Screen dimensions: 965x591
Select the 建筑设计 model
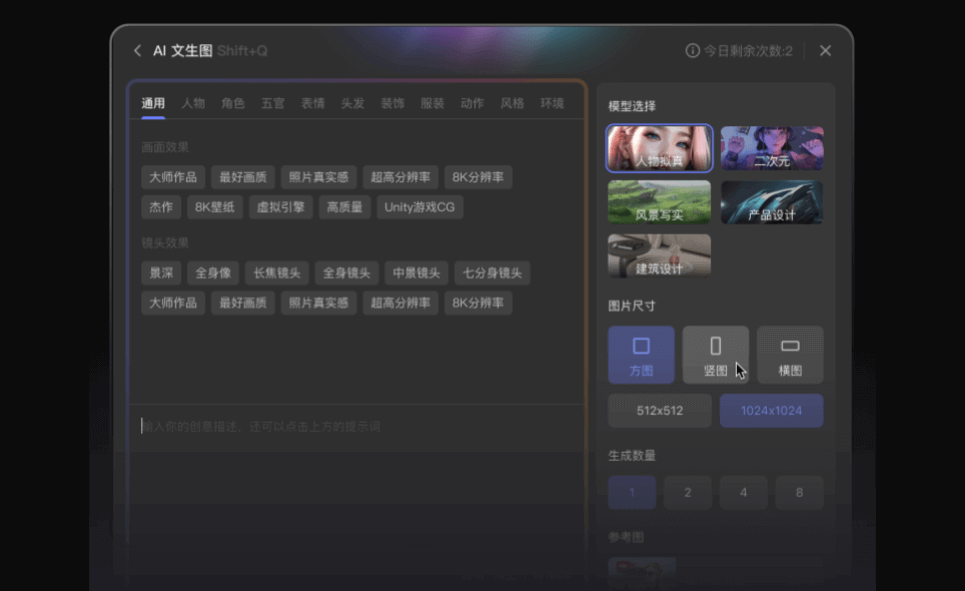tap(659, 255)
